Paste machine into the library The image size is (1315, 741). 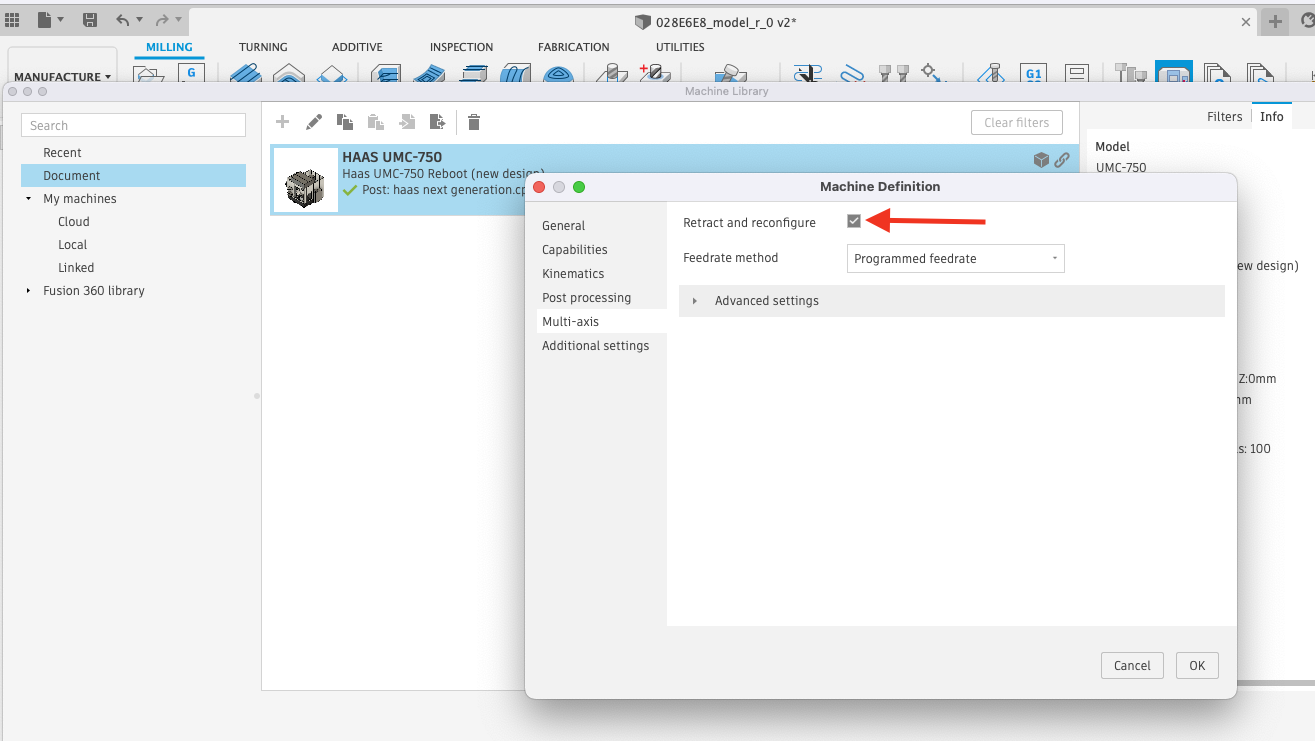pyautogui.click(x=376, y=122)
